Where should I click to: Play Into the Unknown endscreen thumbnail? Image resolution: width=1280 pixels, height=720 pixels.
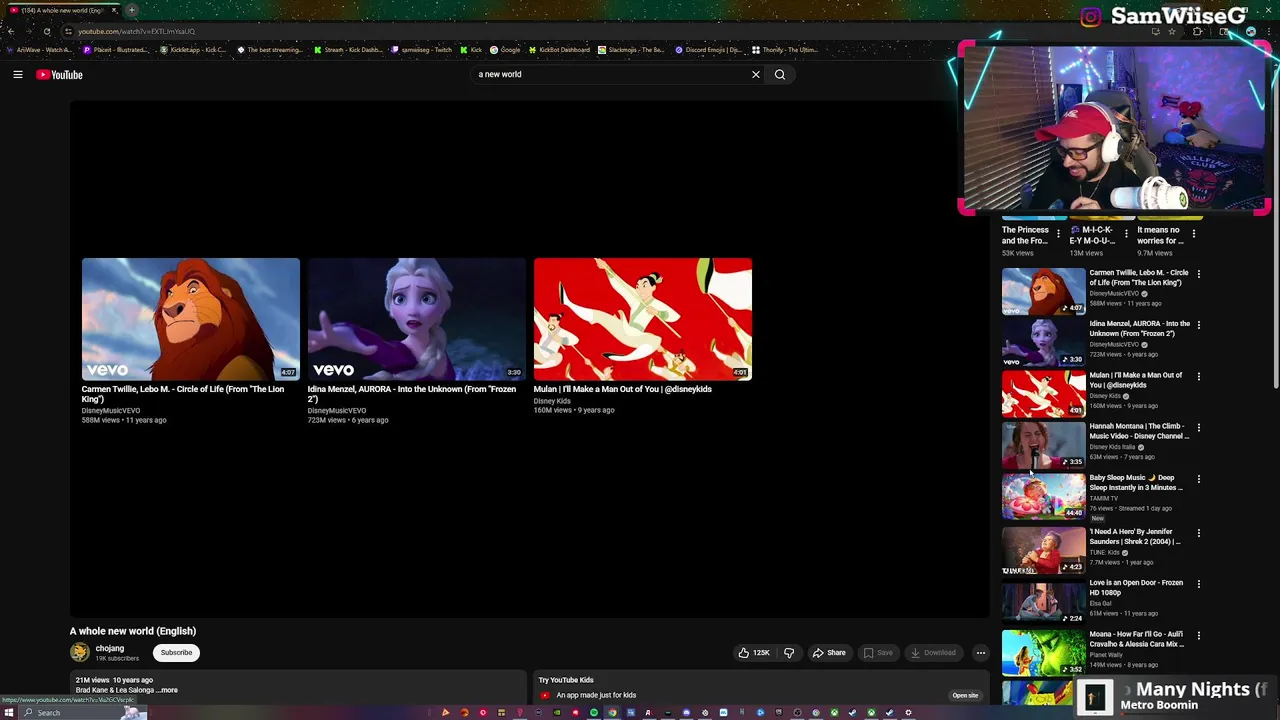coord(416,319)
